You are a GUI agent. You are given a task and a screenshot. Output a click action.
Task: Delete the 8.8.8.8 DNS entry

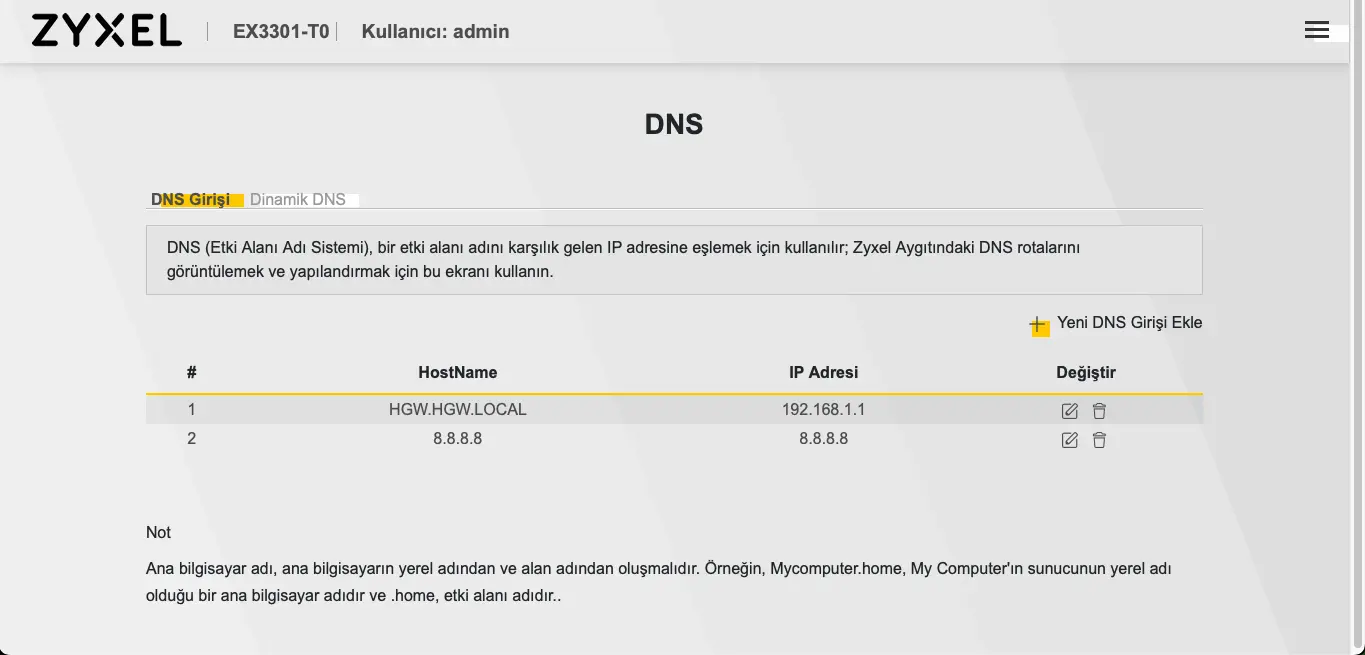click(x=1099, y=440)
